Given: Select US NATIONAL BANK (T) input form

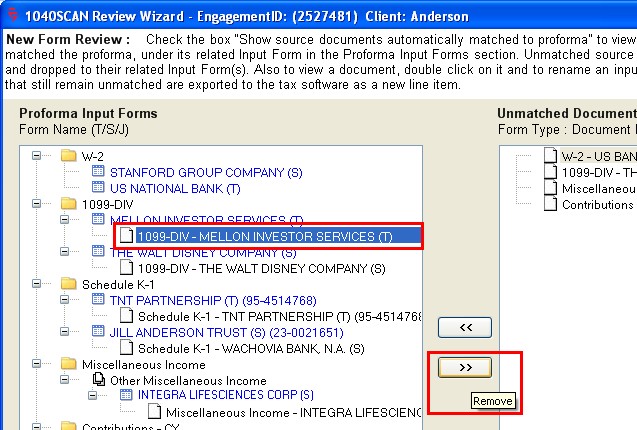Looking at the screenshot, I should coord(175,189).
